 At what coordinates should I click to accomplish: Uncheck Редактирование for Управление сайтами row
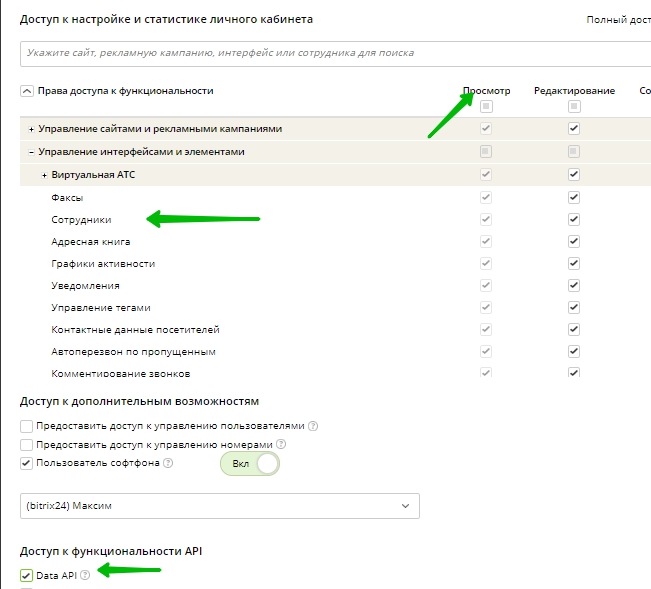click(574, 128)
